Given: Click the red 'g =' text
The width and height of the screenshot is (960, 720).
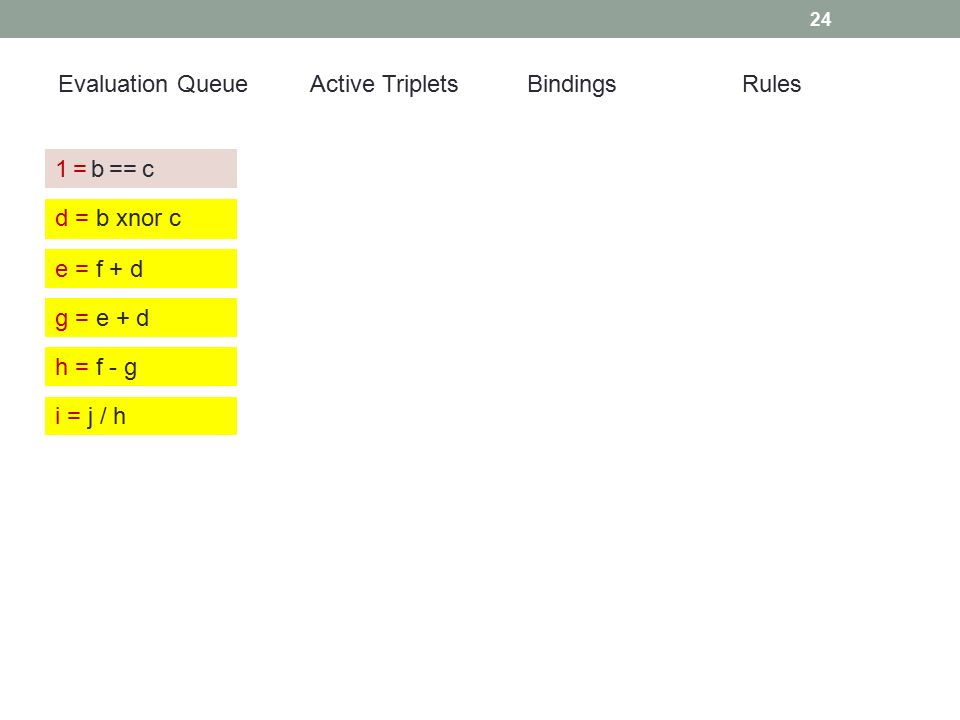Looking at the screenshot, I should click(x=72, y=319).
